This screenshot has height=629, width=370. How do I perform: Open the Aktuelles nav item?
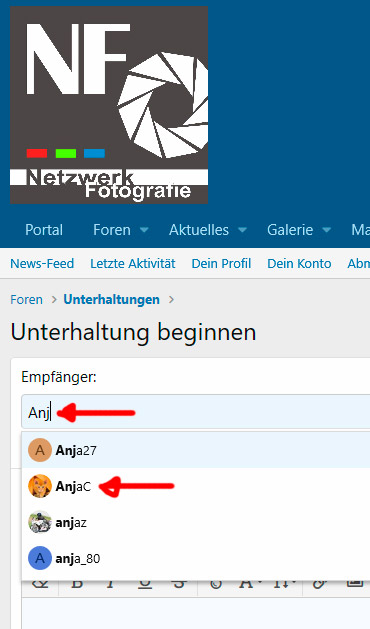[199, 230]
